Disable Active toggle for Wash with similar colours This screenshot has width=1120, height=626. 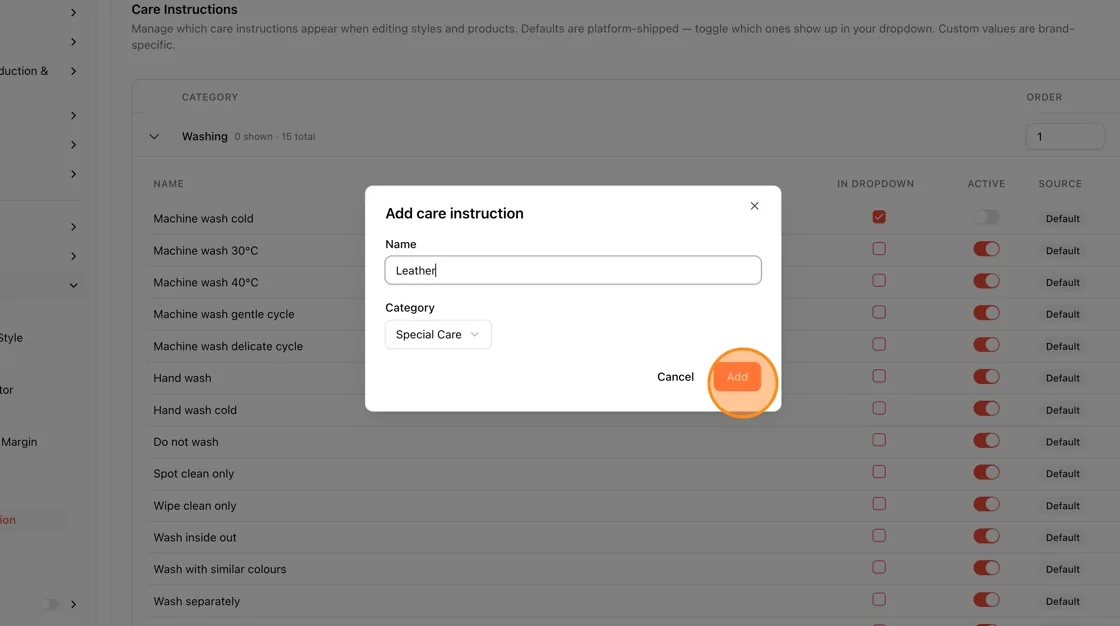[986, 568]
